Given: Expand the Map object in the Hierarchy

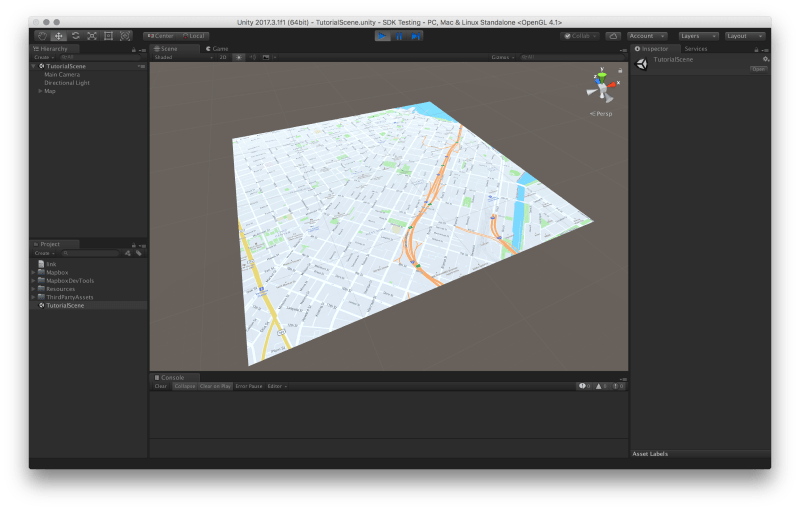Looking at the screenshot, I should [40, 91].
